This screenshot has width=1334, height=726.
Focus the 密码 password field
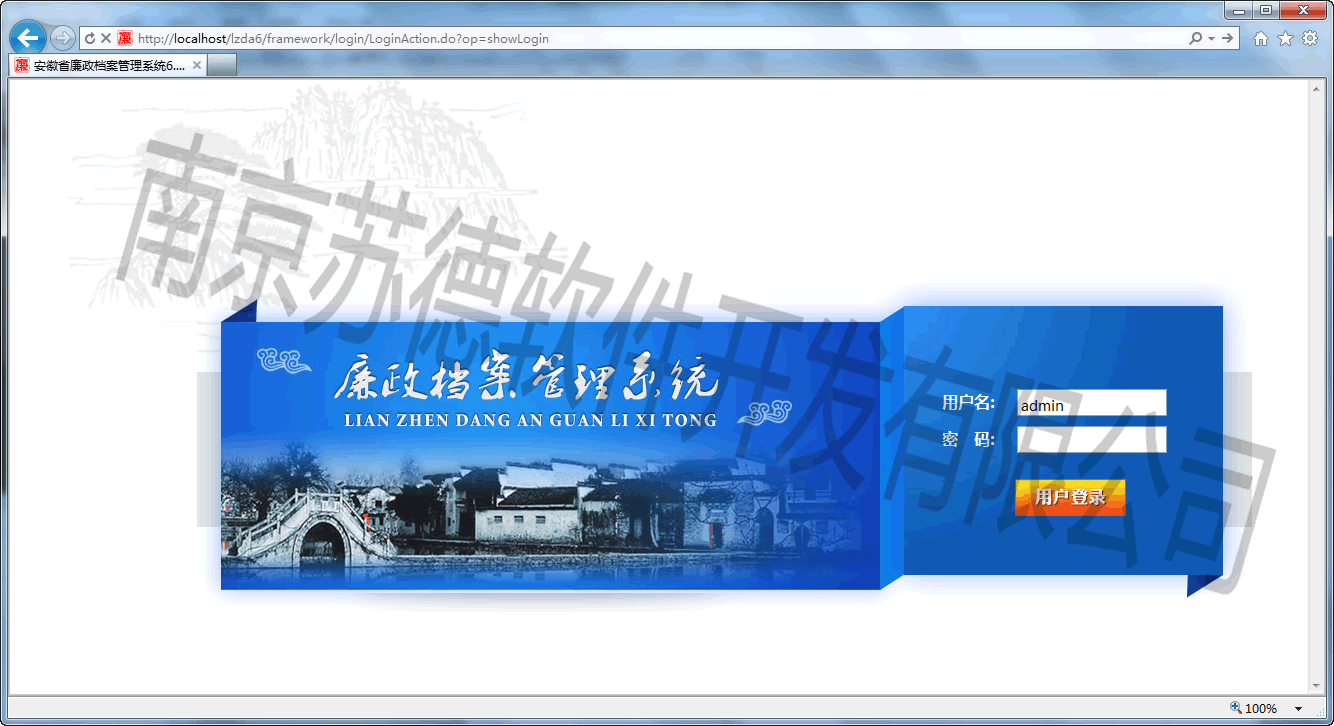1091,439
